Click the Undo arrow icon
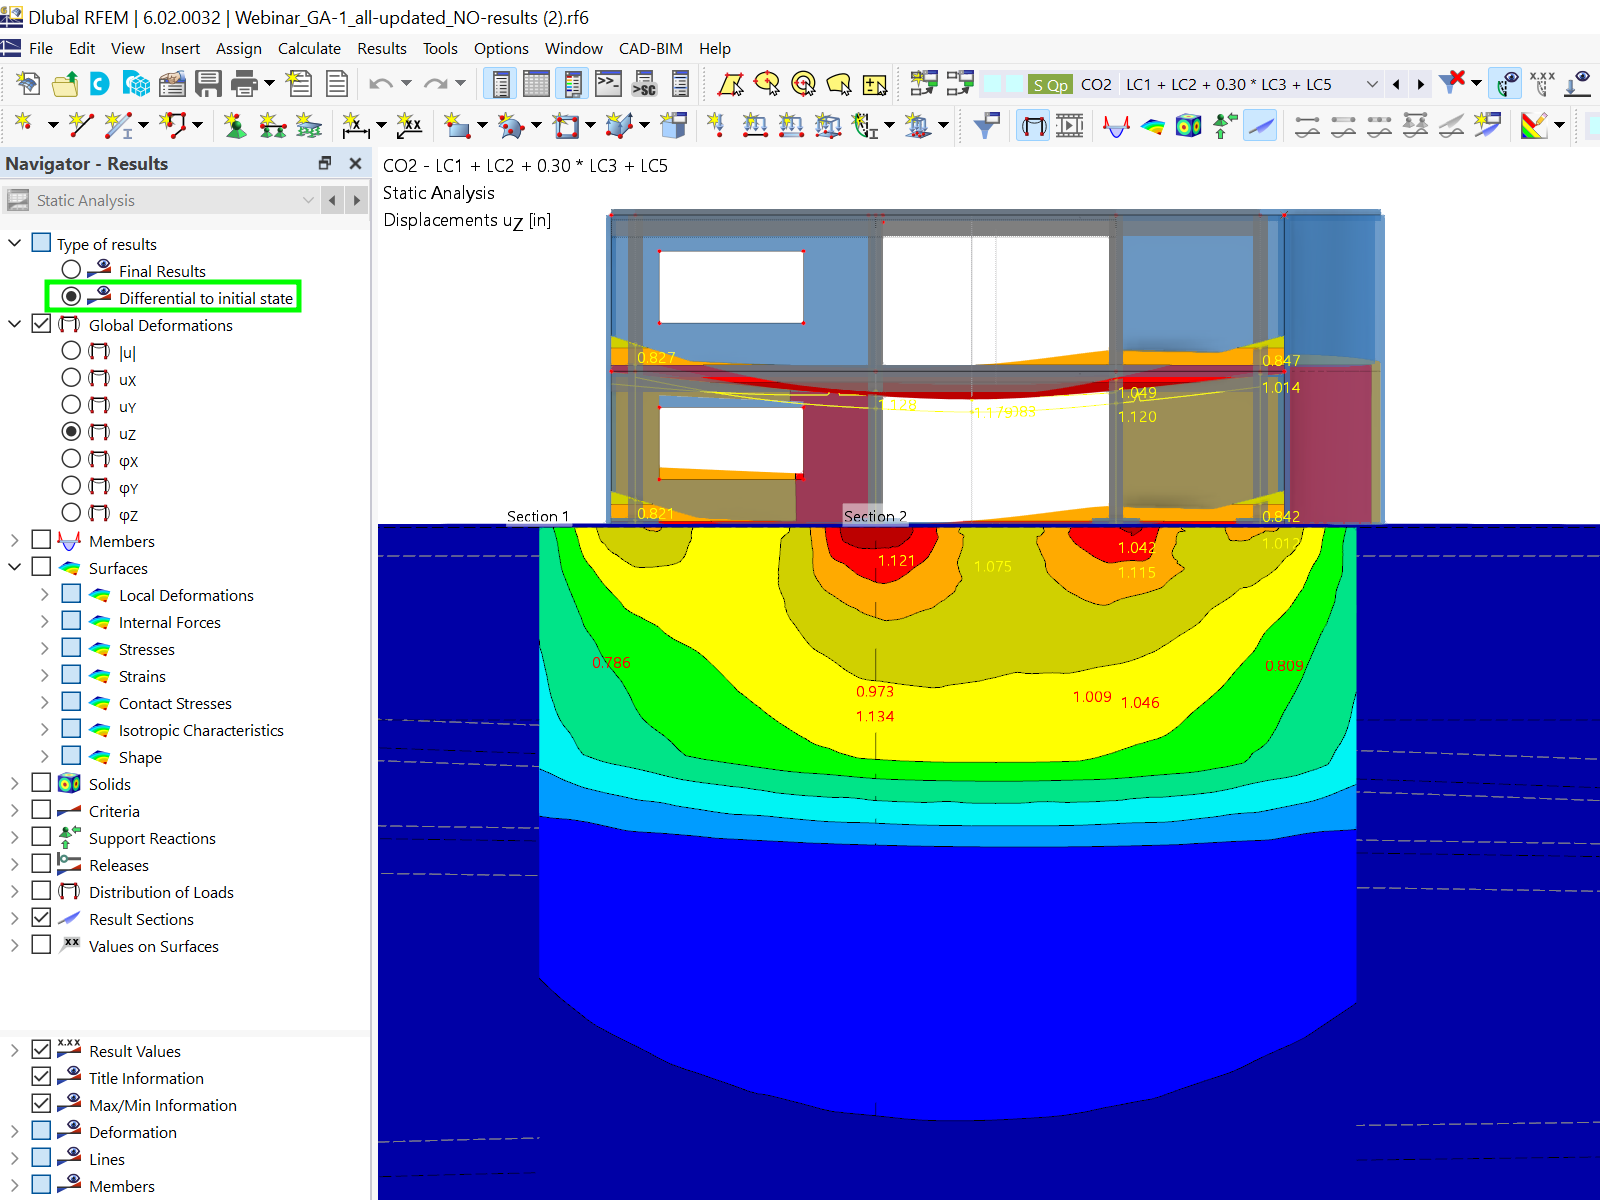Image resolution: width=1600 pixels, height=1200 pixels. click(380, 84)
